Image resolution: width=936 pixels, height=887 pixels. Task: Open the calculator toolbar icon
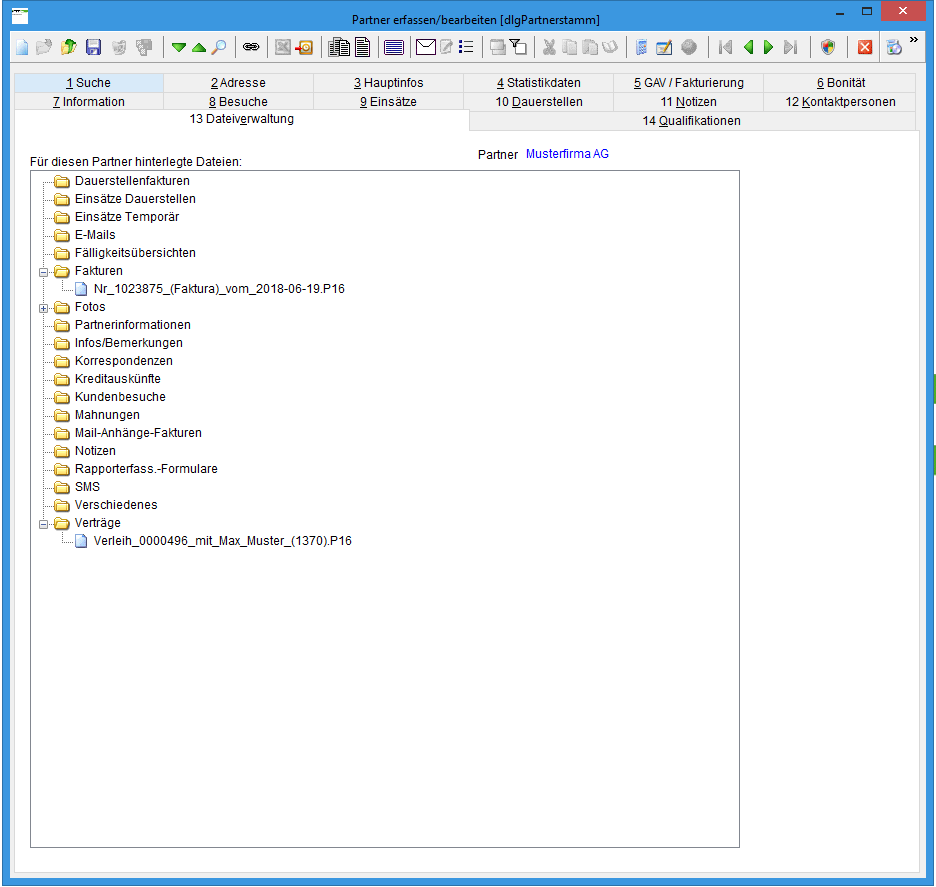click(642, 47)
